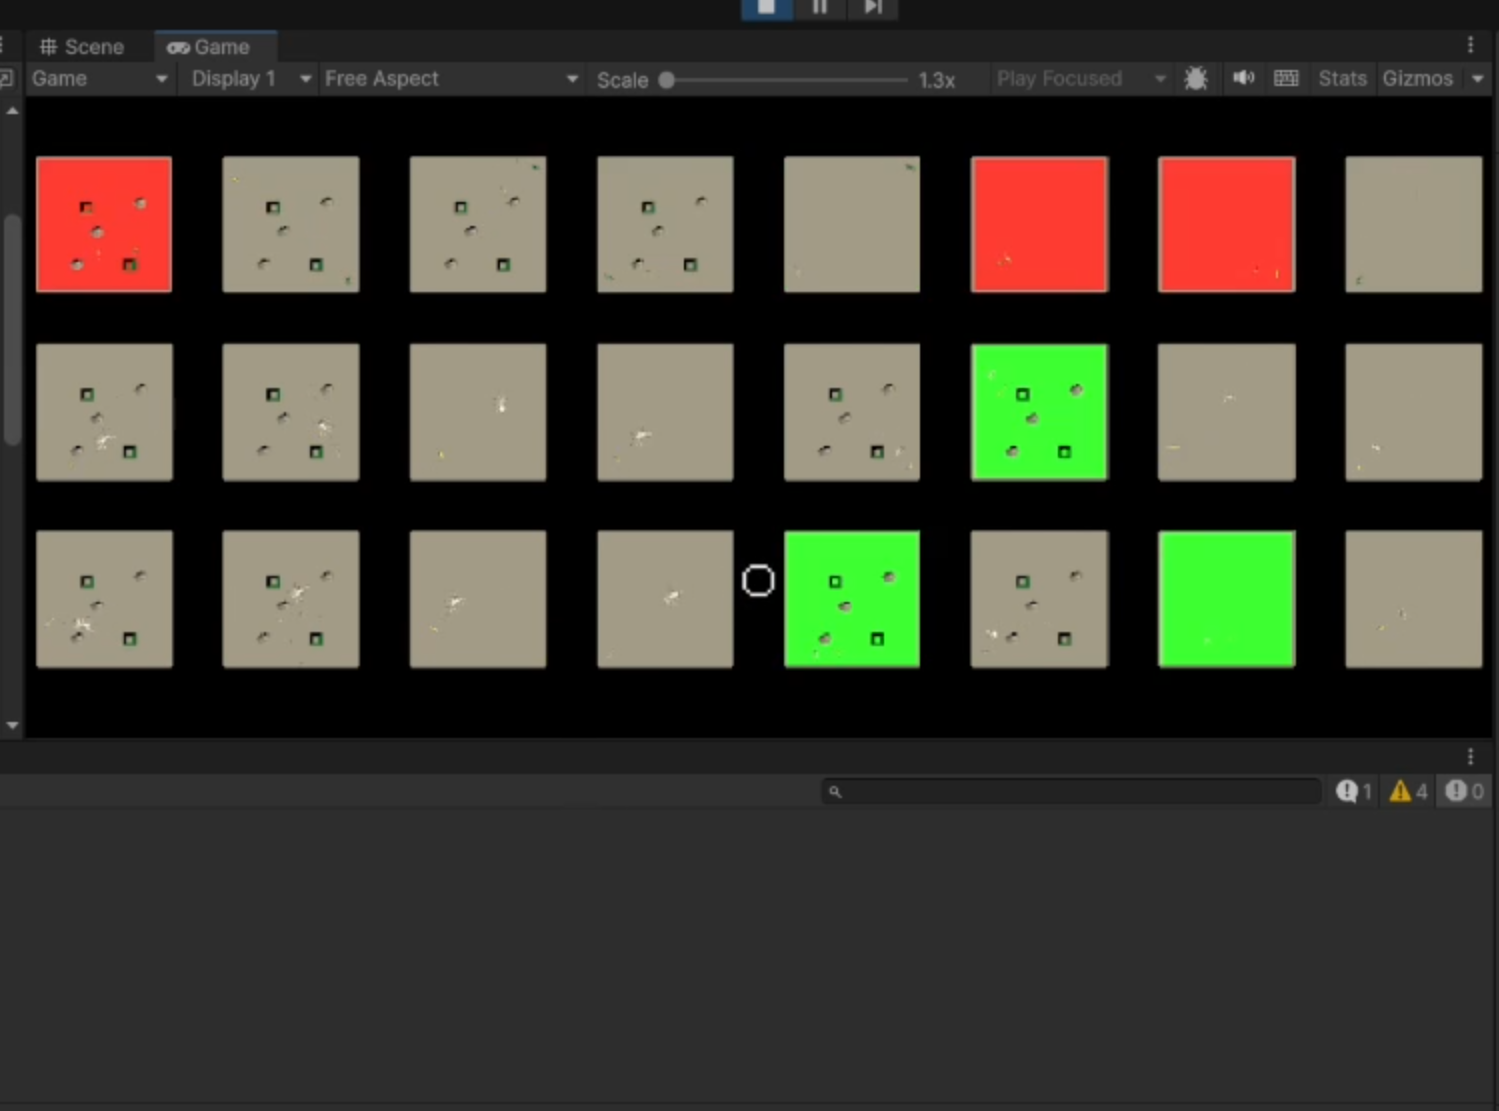Screen dimensions: 1499x1111
Task: Open the Game view type dropdown
Action: [99, 79]
